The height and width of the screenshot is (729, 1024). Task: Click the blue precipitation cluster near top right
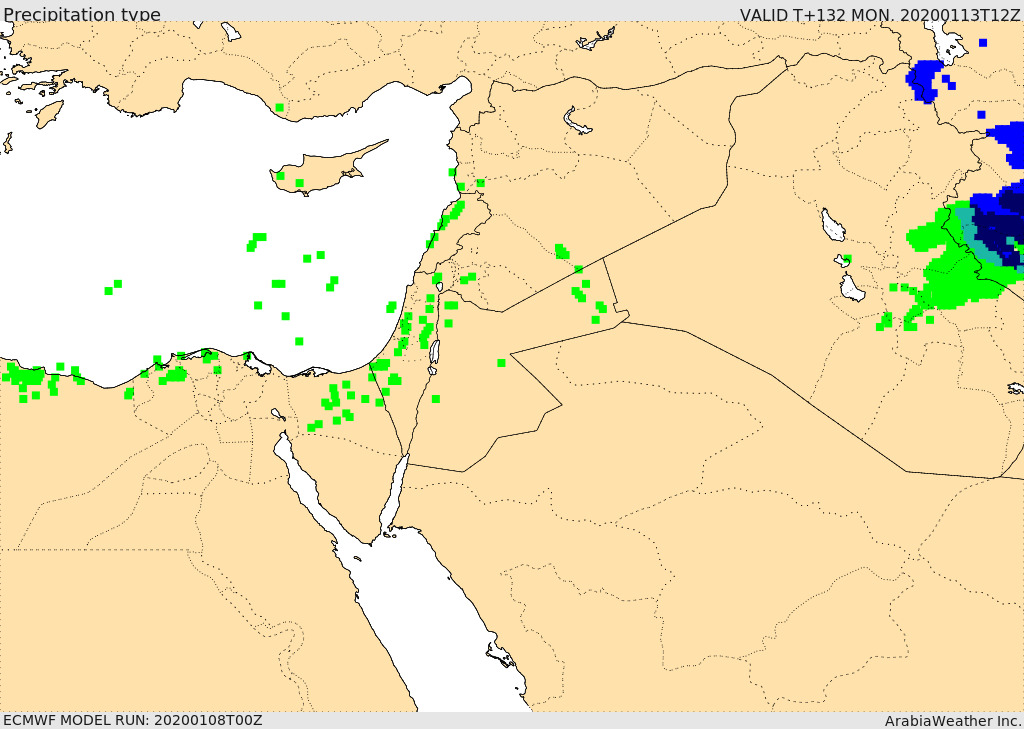(925, 80)
